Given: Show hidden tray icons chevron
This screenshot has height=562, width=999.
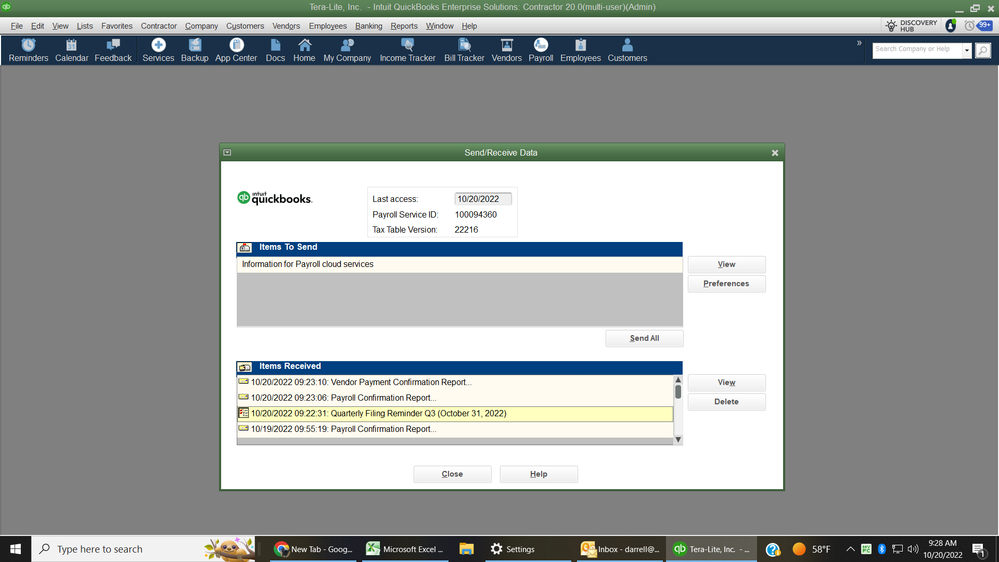Looking at the screenshot, I should 851,549.
